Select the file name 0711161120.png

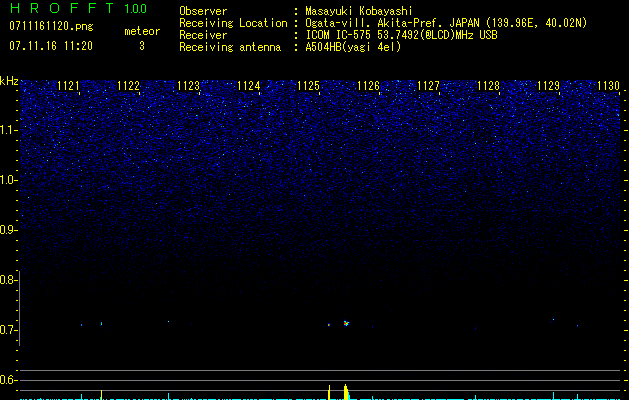tap(51, 27)
